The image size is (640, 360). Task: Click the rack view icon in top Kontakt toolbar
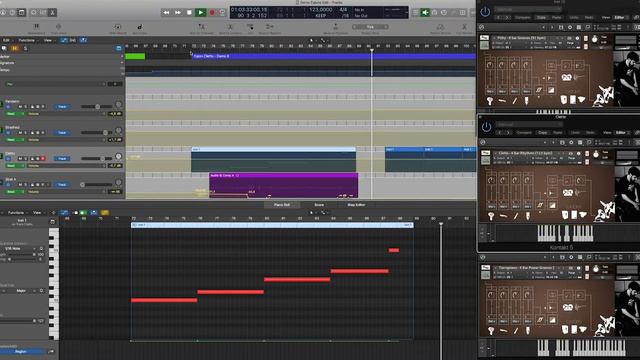[579, 27]
